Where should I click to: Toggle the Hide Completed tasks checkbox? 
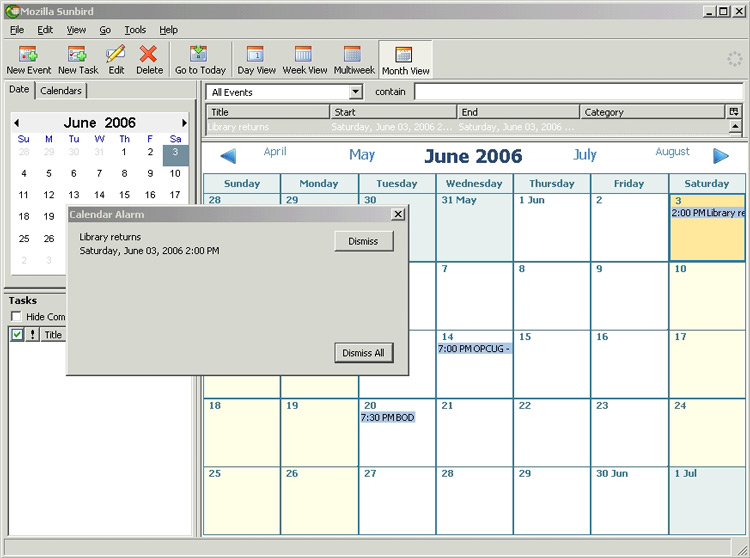(16, 317)
